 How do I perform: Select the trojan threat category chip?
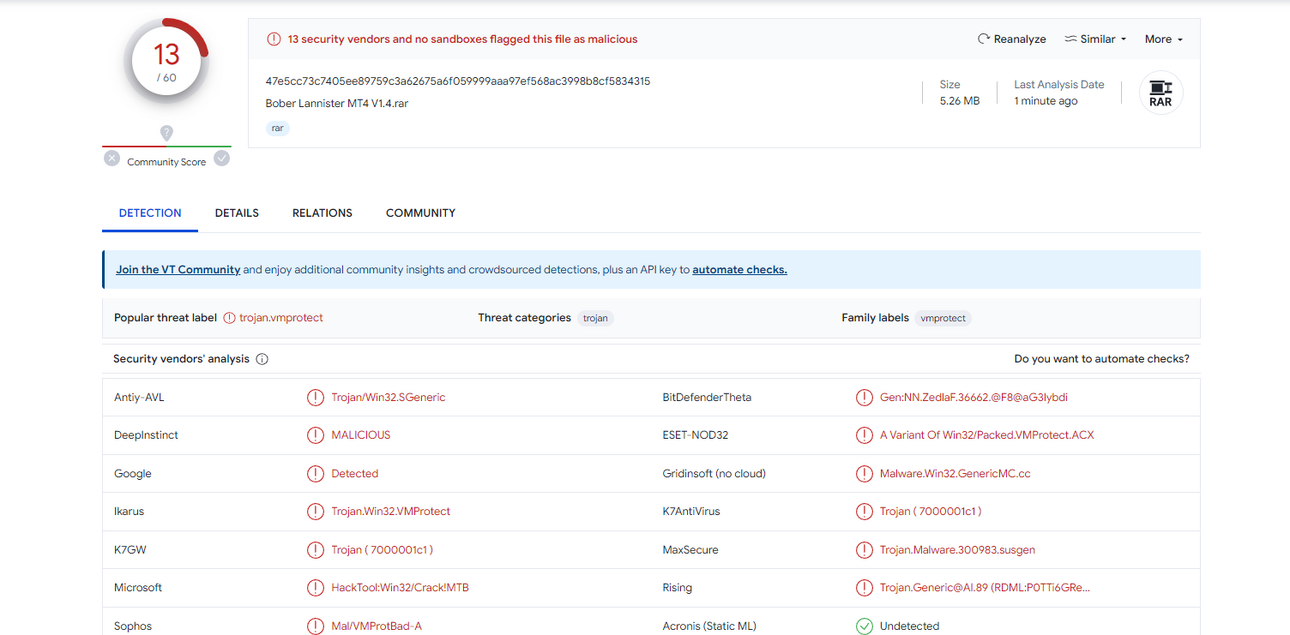(596, 318)
